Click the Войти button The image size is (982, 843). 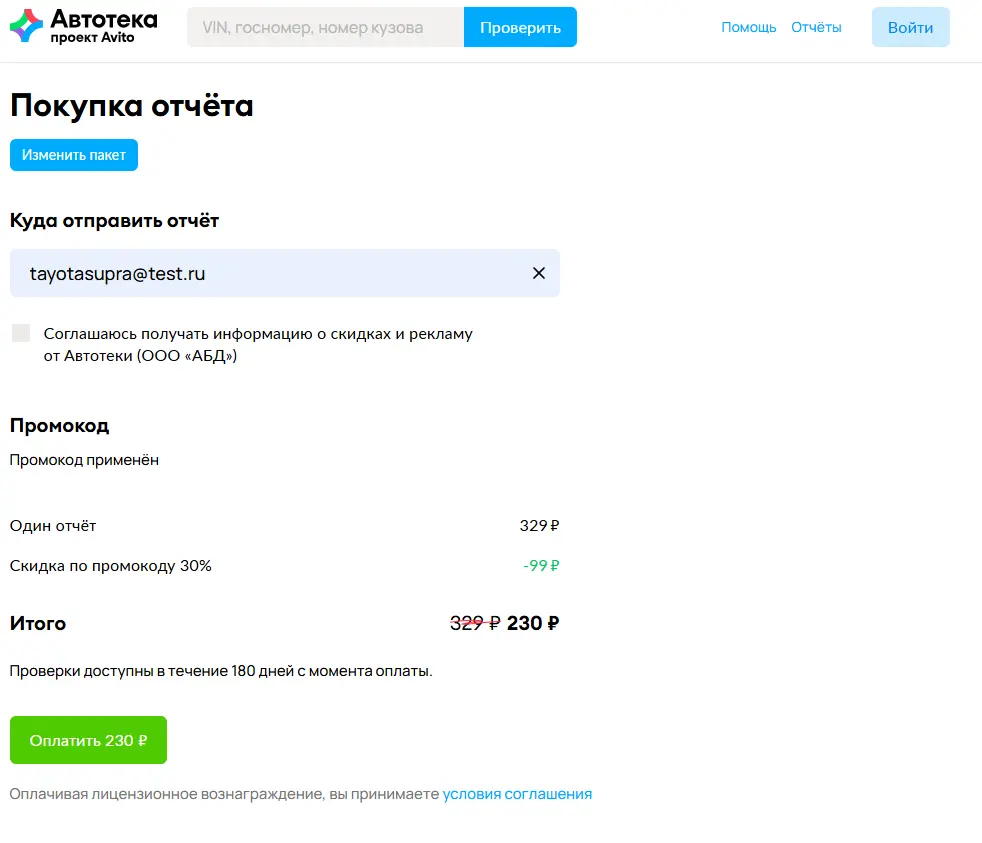pos(911,28)
